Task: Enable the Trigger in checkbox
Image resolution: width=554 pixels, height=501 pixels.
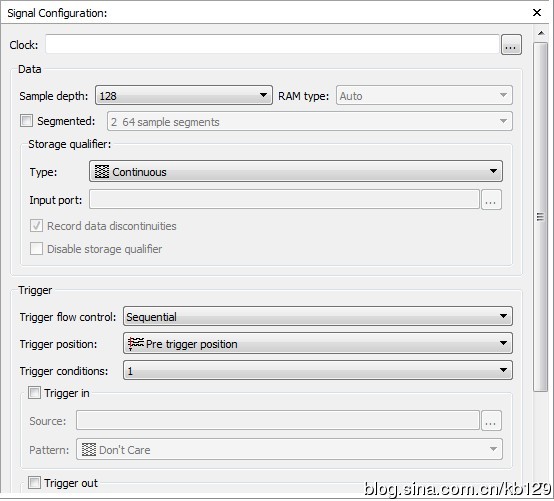Action: tap(34, 393)
